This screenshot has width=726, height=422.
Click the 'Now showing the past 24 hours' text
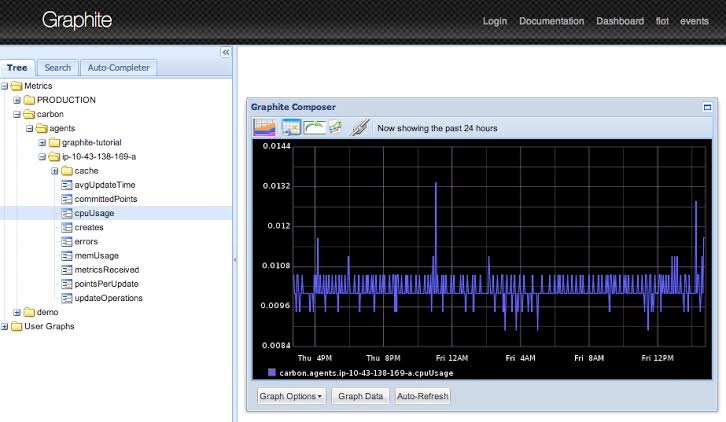(437, 128)
